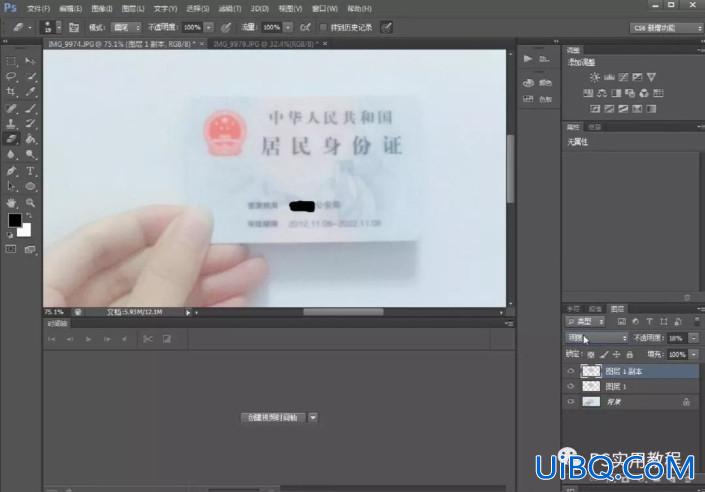Toggle layer filtering switch
This screenshot has height=492, width=705.
[697, 322]
